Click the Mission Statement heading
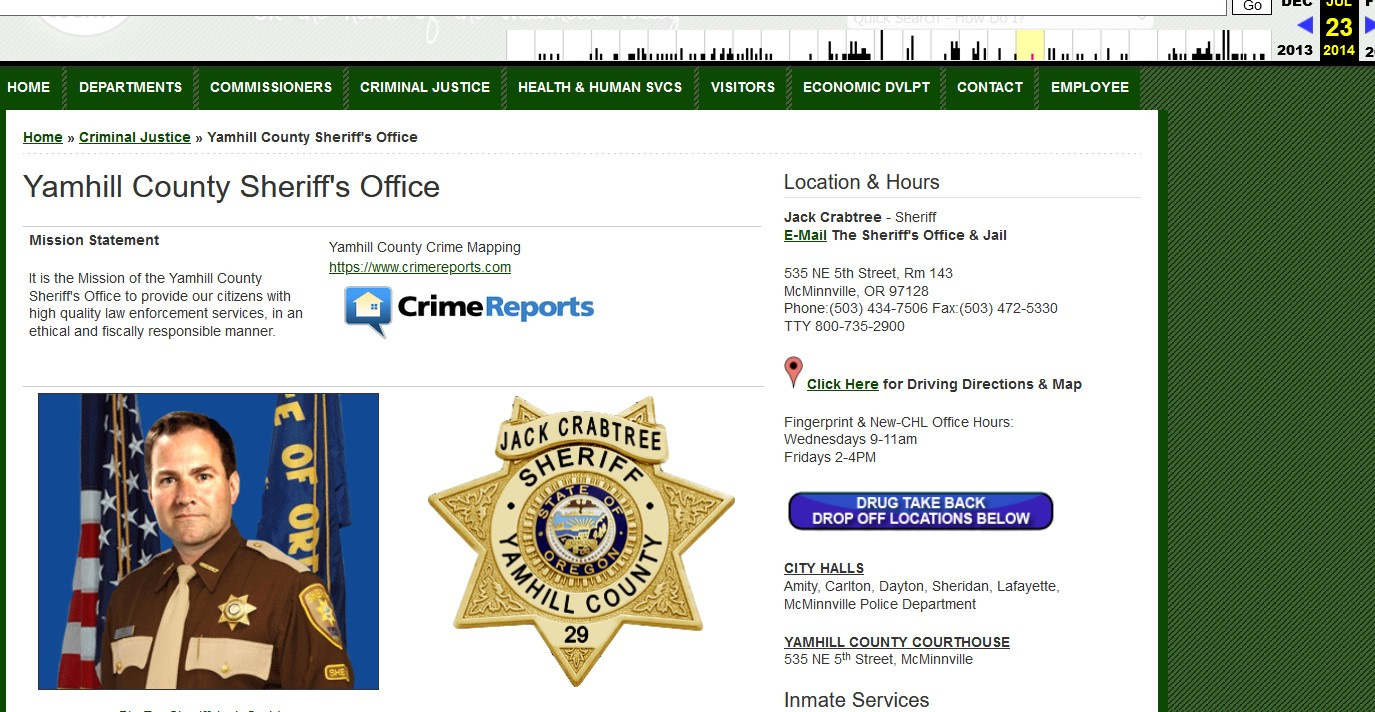Viewport: 1375px width, 712px height. coord(94,240)
